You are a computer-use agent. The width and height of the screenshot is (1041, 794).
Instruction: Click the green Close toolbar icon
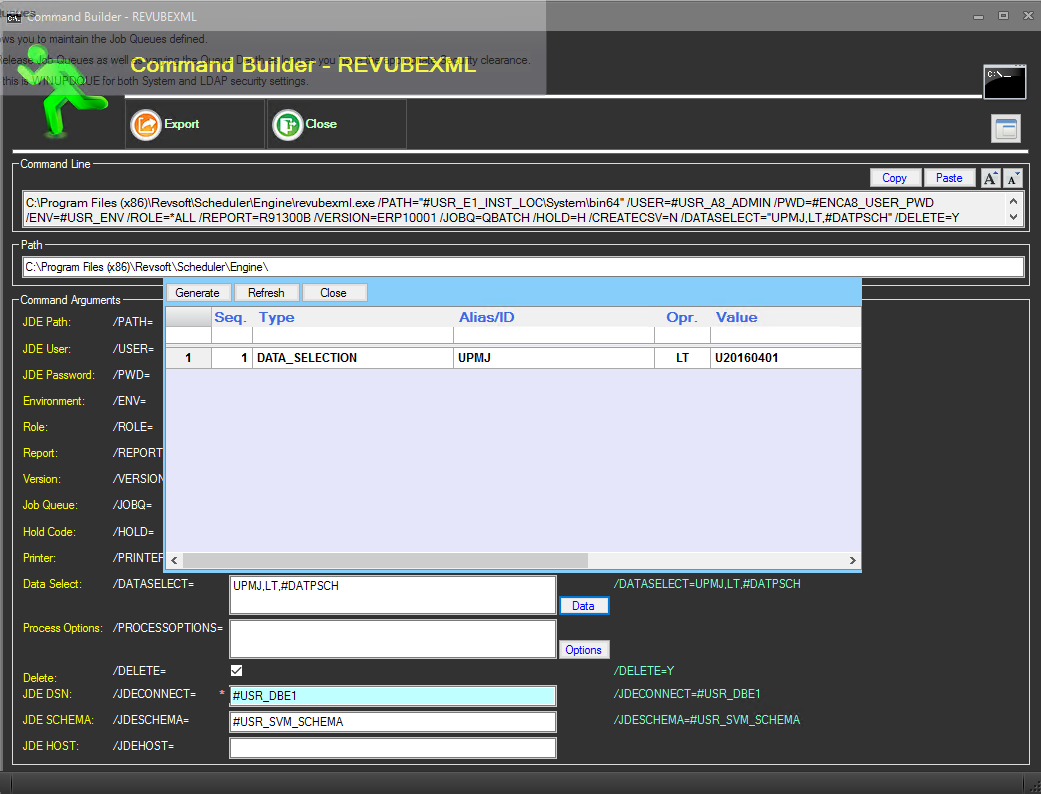287,124
